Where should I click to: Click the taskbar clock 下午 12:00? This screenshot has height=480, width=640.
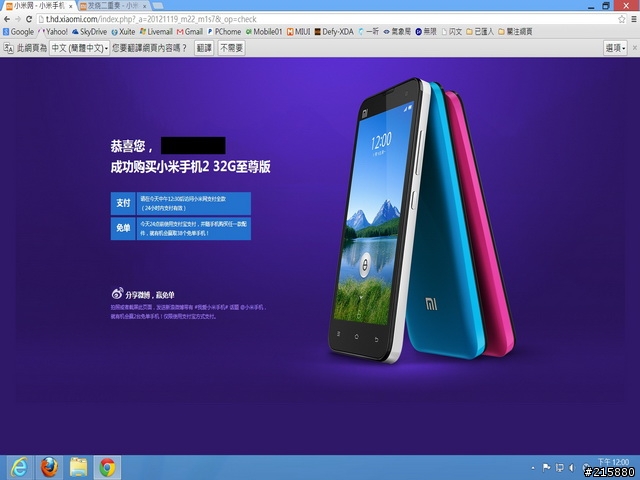tap(613, 462)
